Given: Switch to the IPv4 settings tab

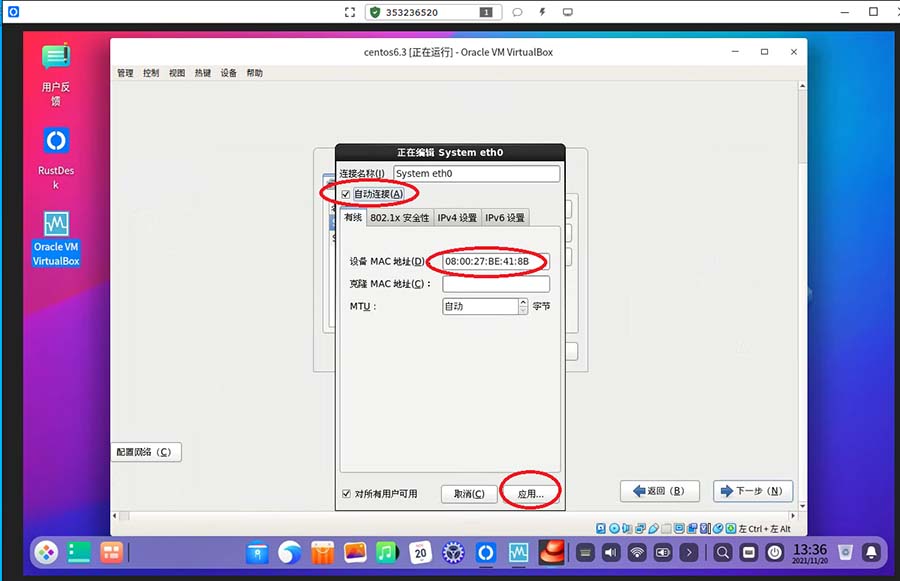Looking at the screenshot, I should [x=457, y=218].
